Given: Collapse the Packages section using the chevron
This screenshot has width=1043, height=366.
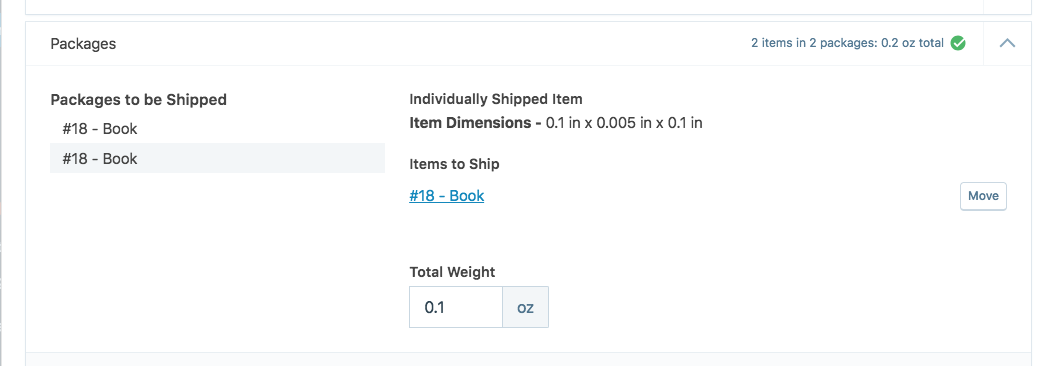Looking at the screenshot, I should [1007, 43].
